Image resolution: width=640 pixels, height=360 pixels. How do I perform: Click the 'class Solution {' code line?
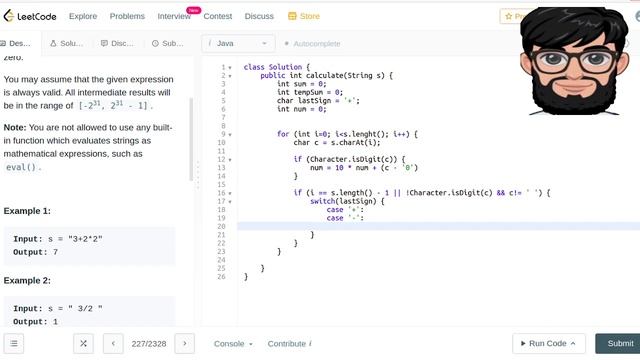coord(277,67)
